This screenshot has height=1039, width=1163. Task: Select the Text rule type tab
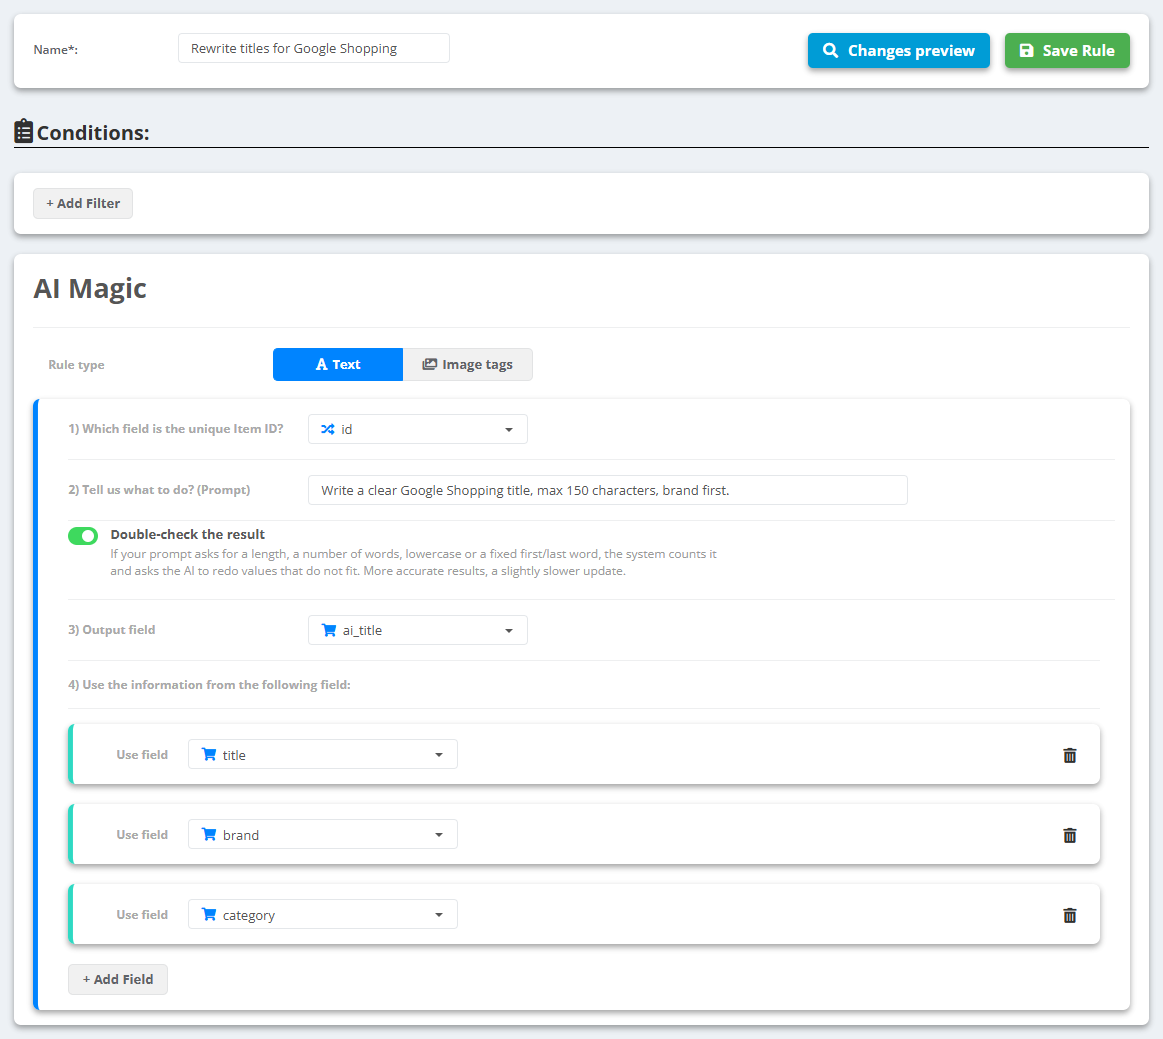(338, 364)
